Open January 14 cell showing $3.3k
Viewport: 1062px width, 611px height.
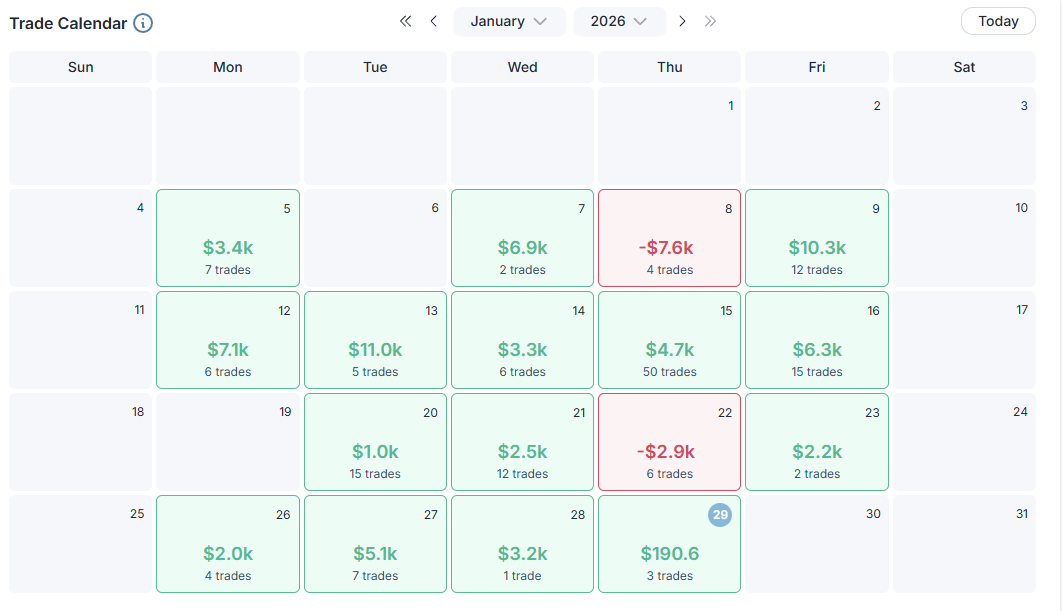pos(522,340)
